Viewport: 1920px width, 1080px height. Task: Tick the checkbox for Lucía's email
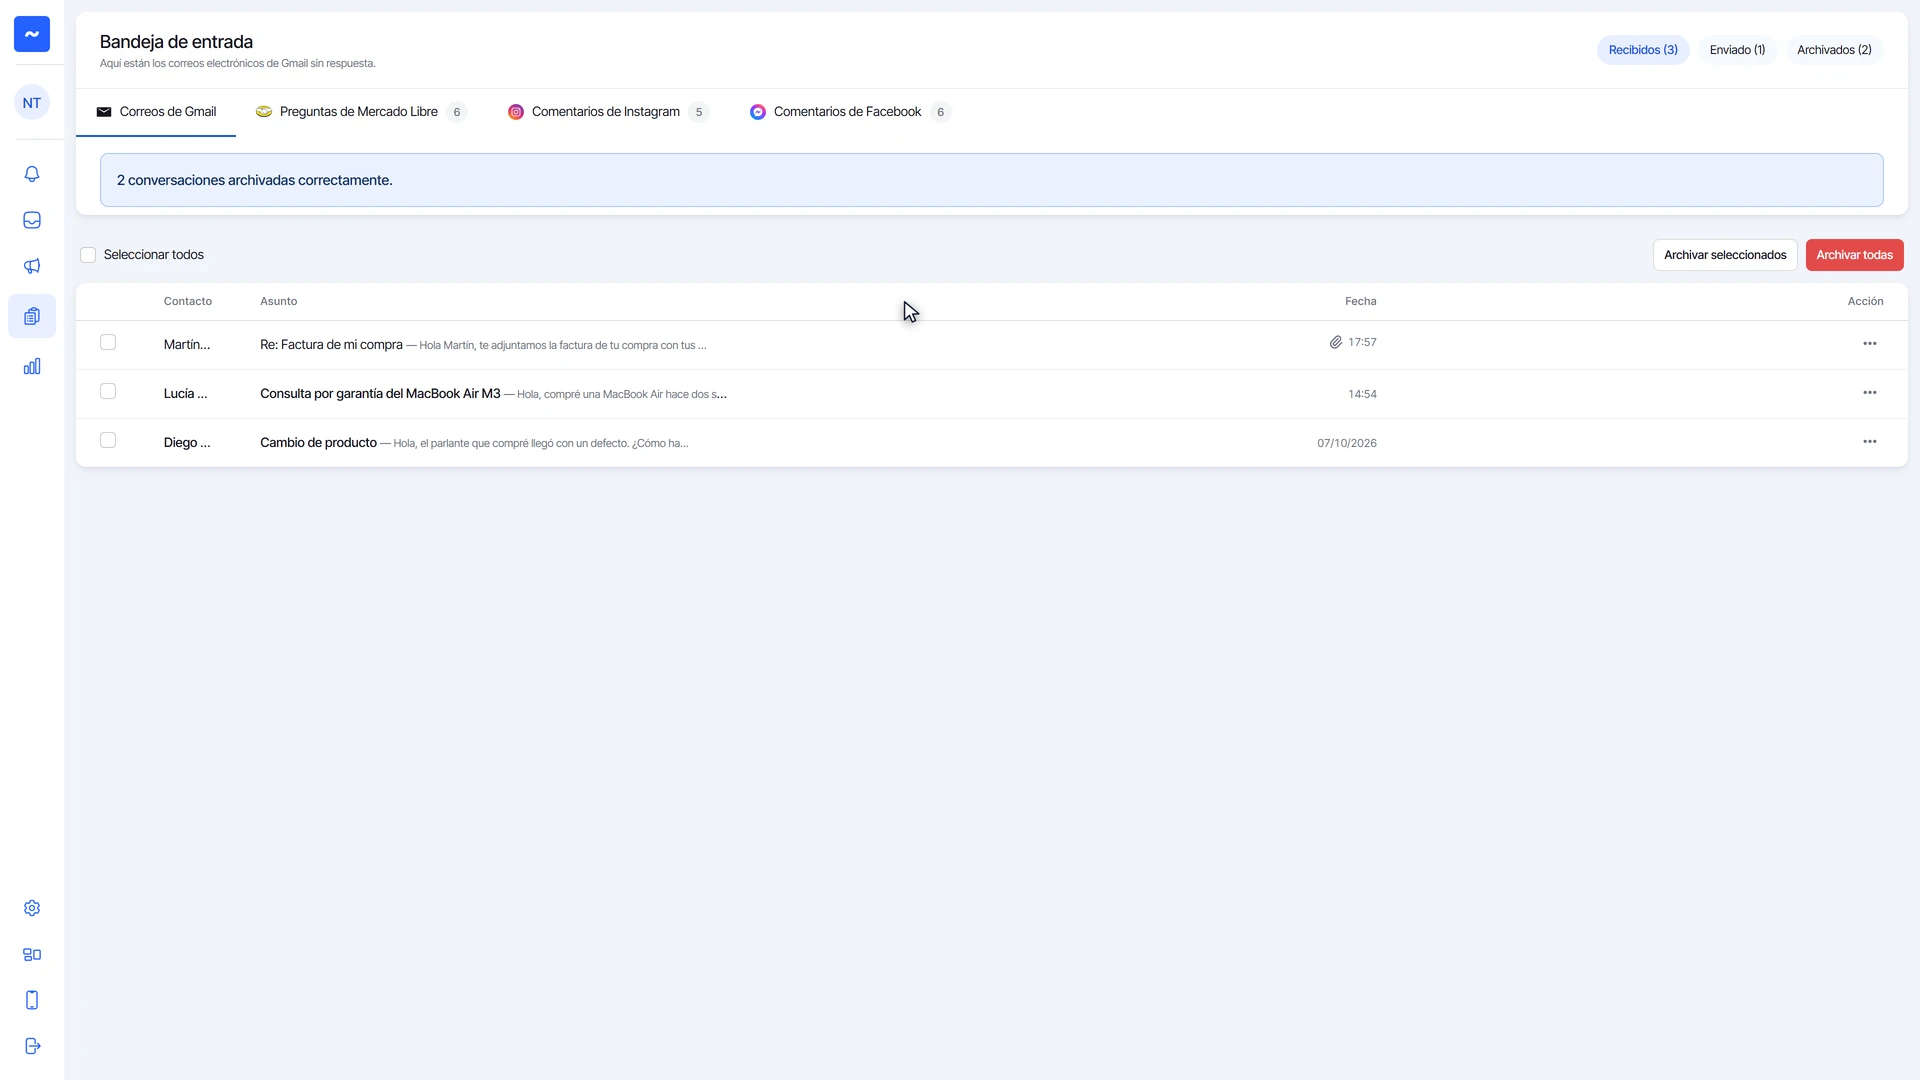(108, 391)
